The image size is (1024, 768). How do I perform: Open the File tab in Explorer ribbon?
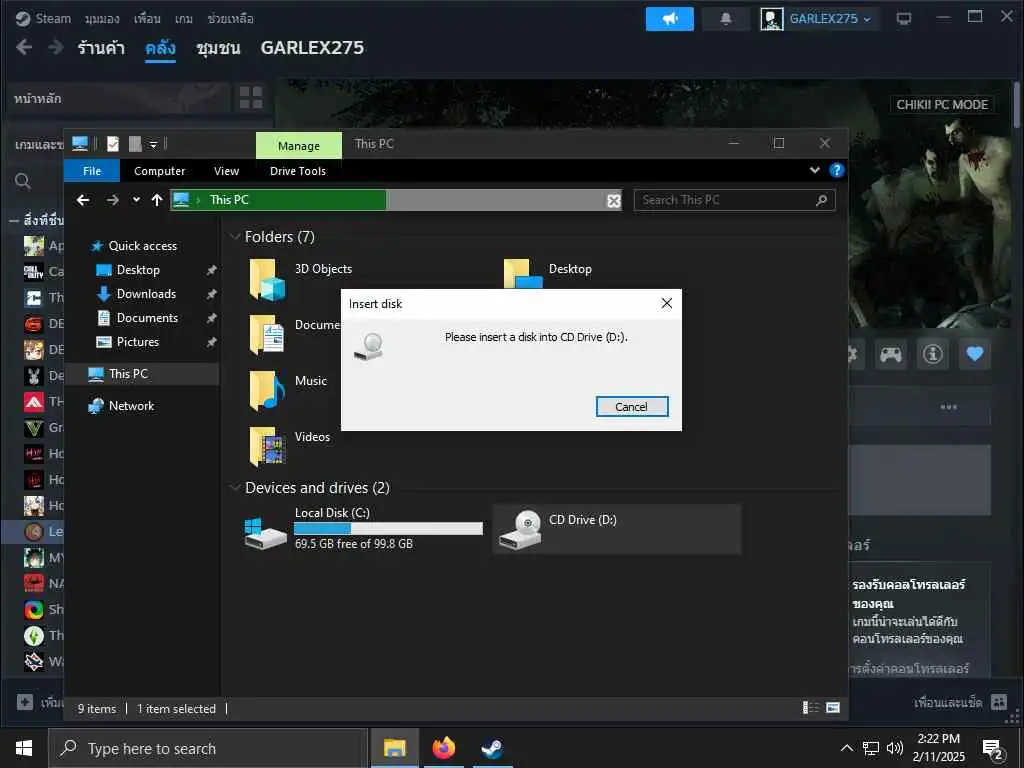pos(92,170)
